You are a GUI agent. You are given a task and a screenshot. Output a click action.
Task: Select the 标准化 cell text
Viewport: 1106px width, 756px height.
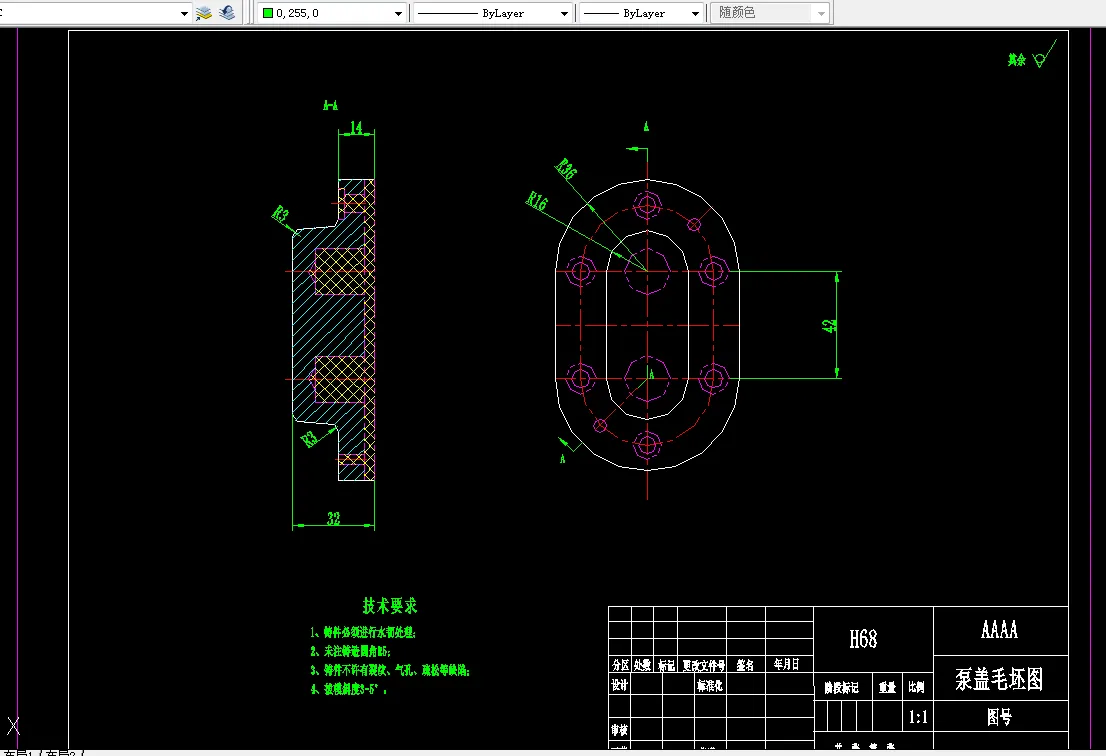[710, 685]
